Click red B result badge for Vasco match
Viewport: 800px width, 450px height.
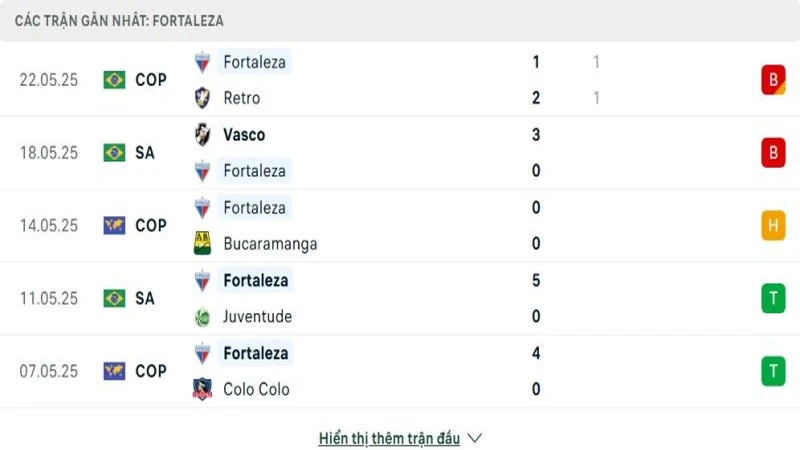tap(772, 153)
